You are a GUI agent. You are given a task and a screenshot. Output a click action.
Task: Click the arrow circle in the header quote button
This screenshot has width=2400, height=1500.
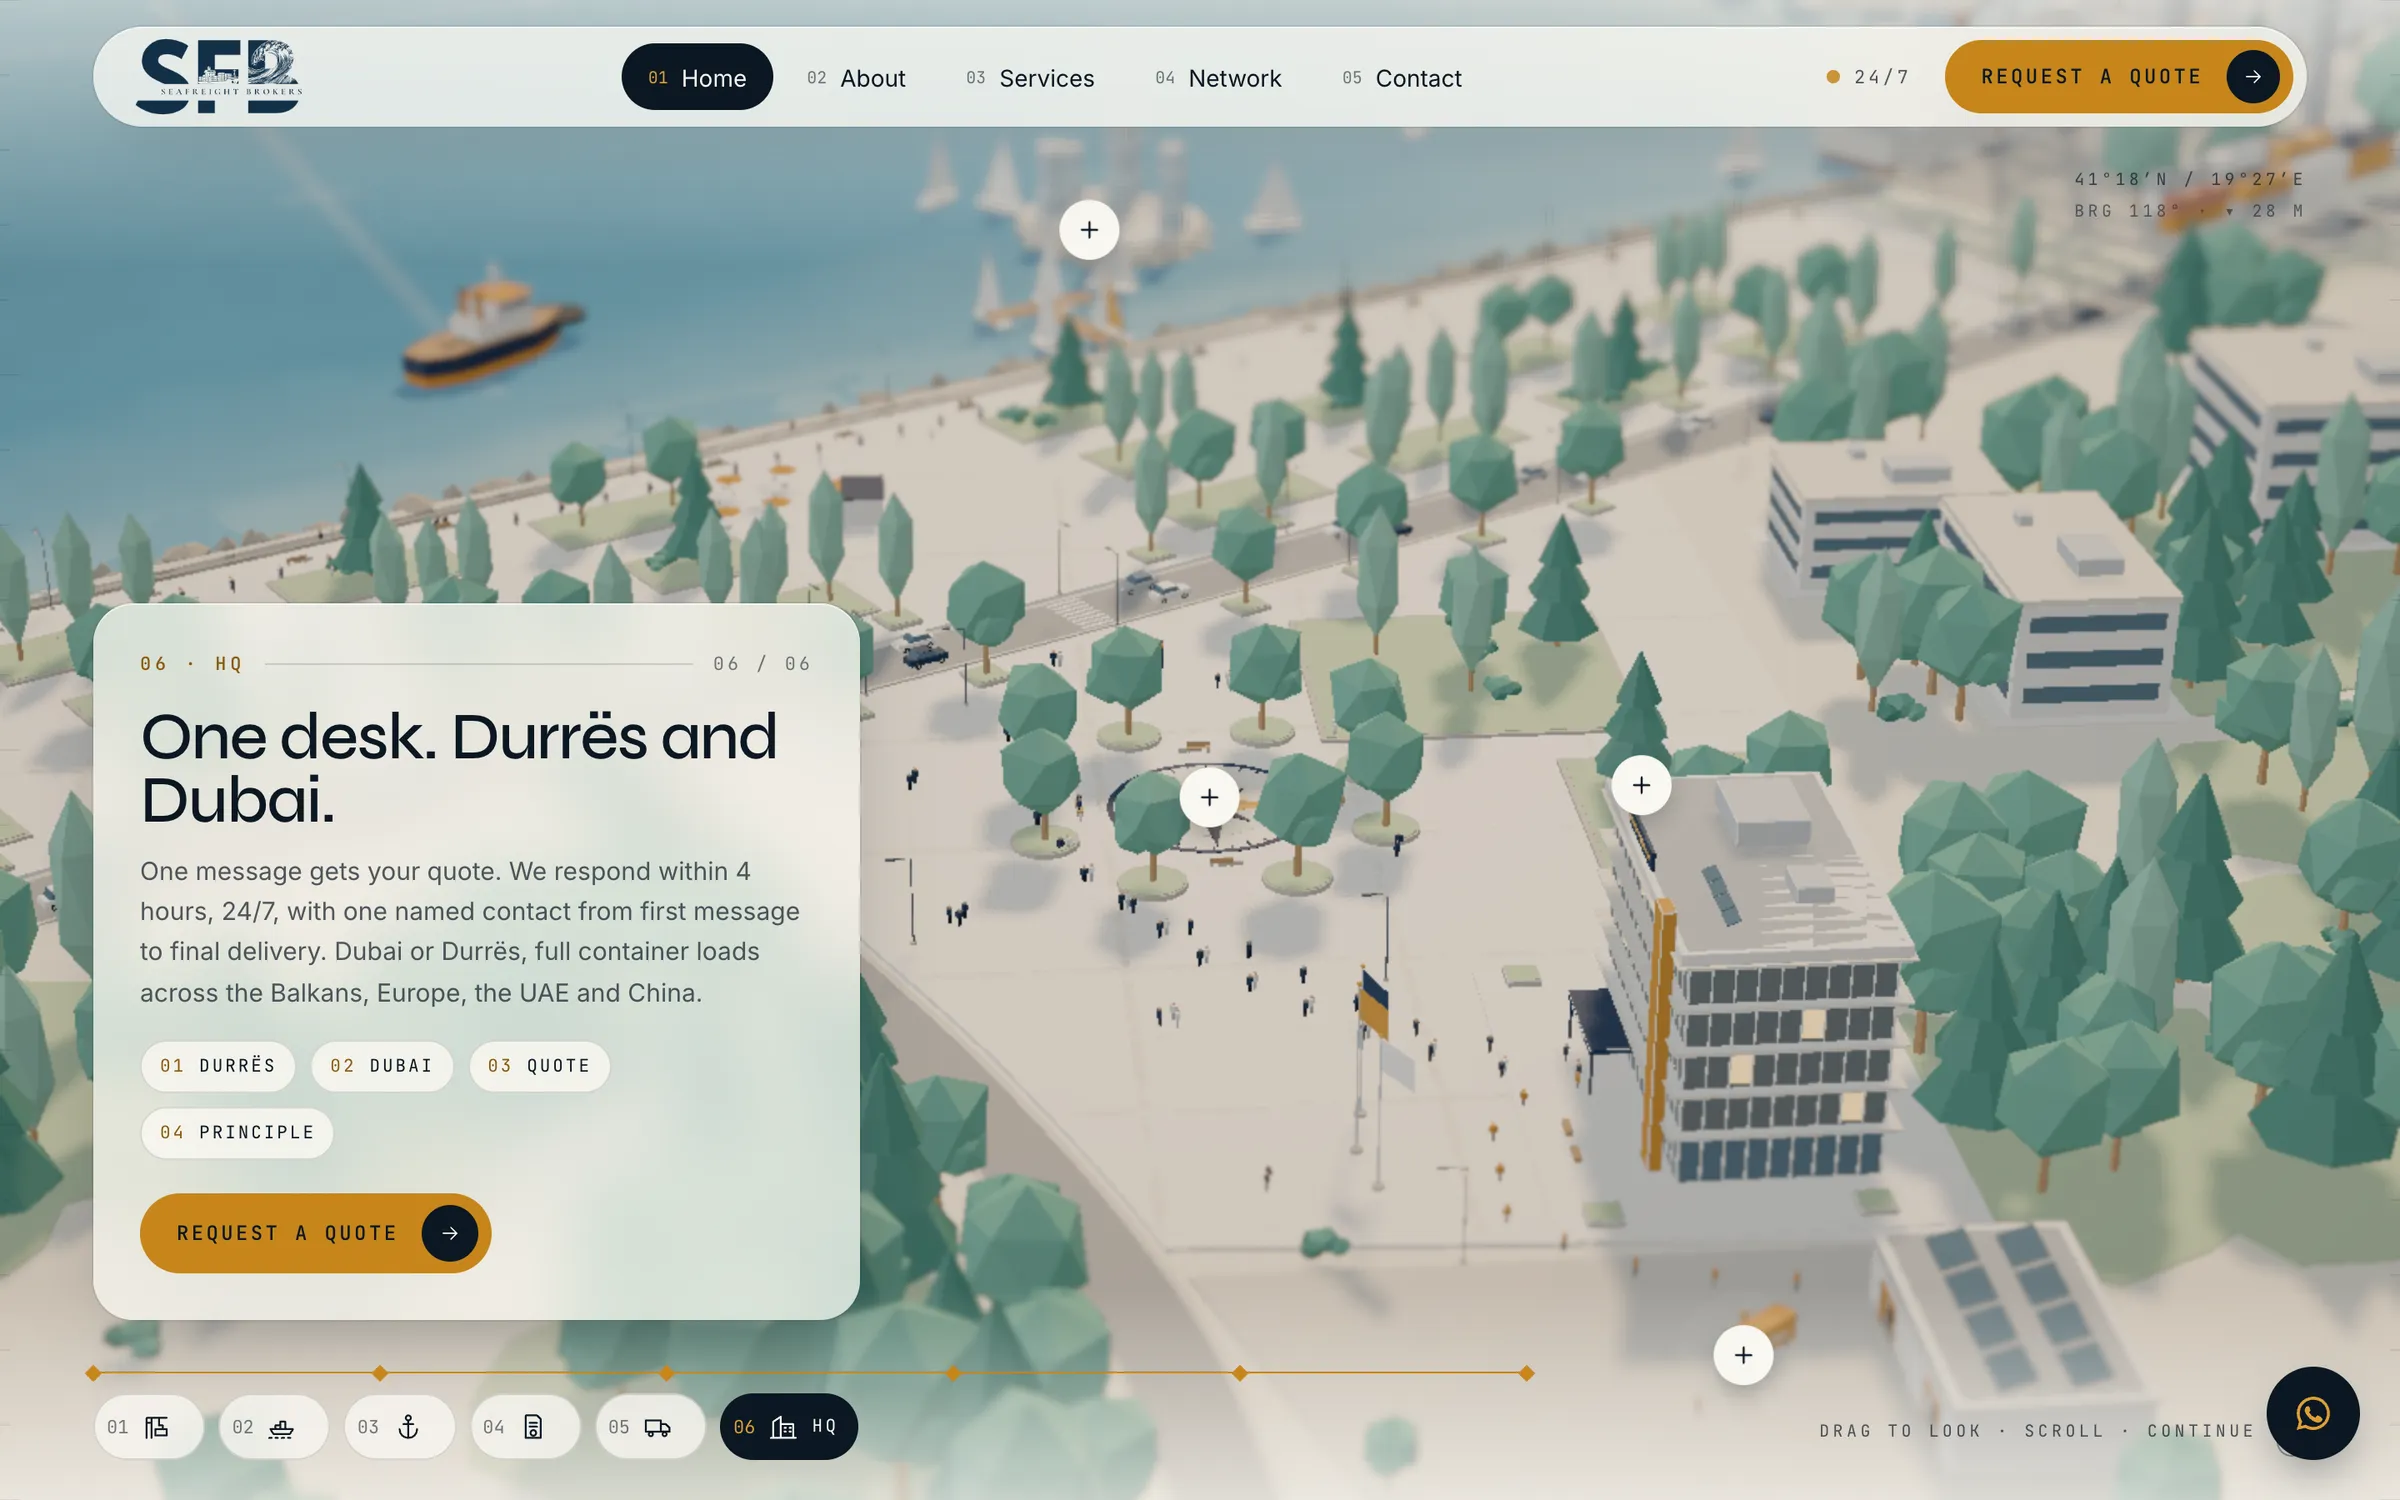pyautogui.click(x=2252, y=77)
